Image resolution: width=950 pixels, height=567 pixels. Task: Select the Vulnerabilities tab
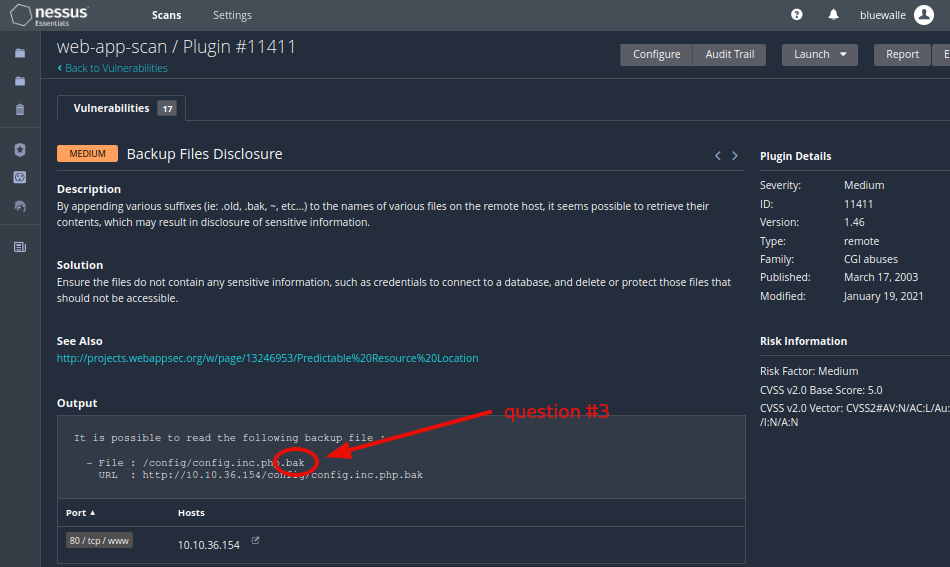click(121, 108)
